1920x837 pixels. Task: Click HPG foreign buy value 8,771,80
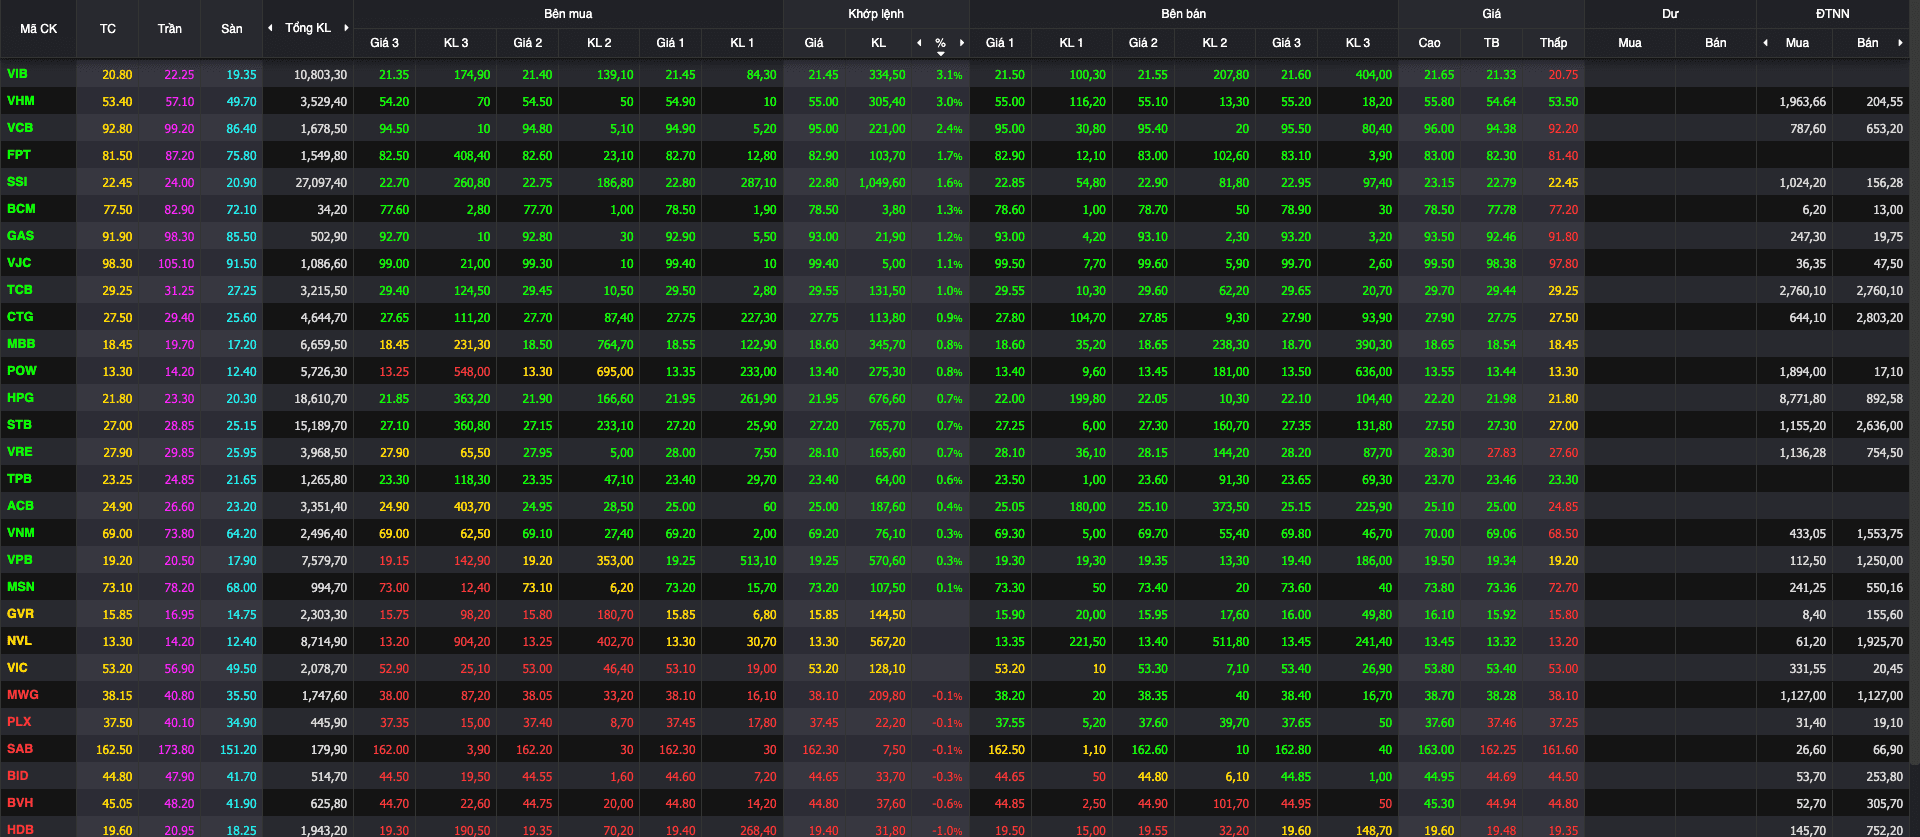click(1802, 399)
